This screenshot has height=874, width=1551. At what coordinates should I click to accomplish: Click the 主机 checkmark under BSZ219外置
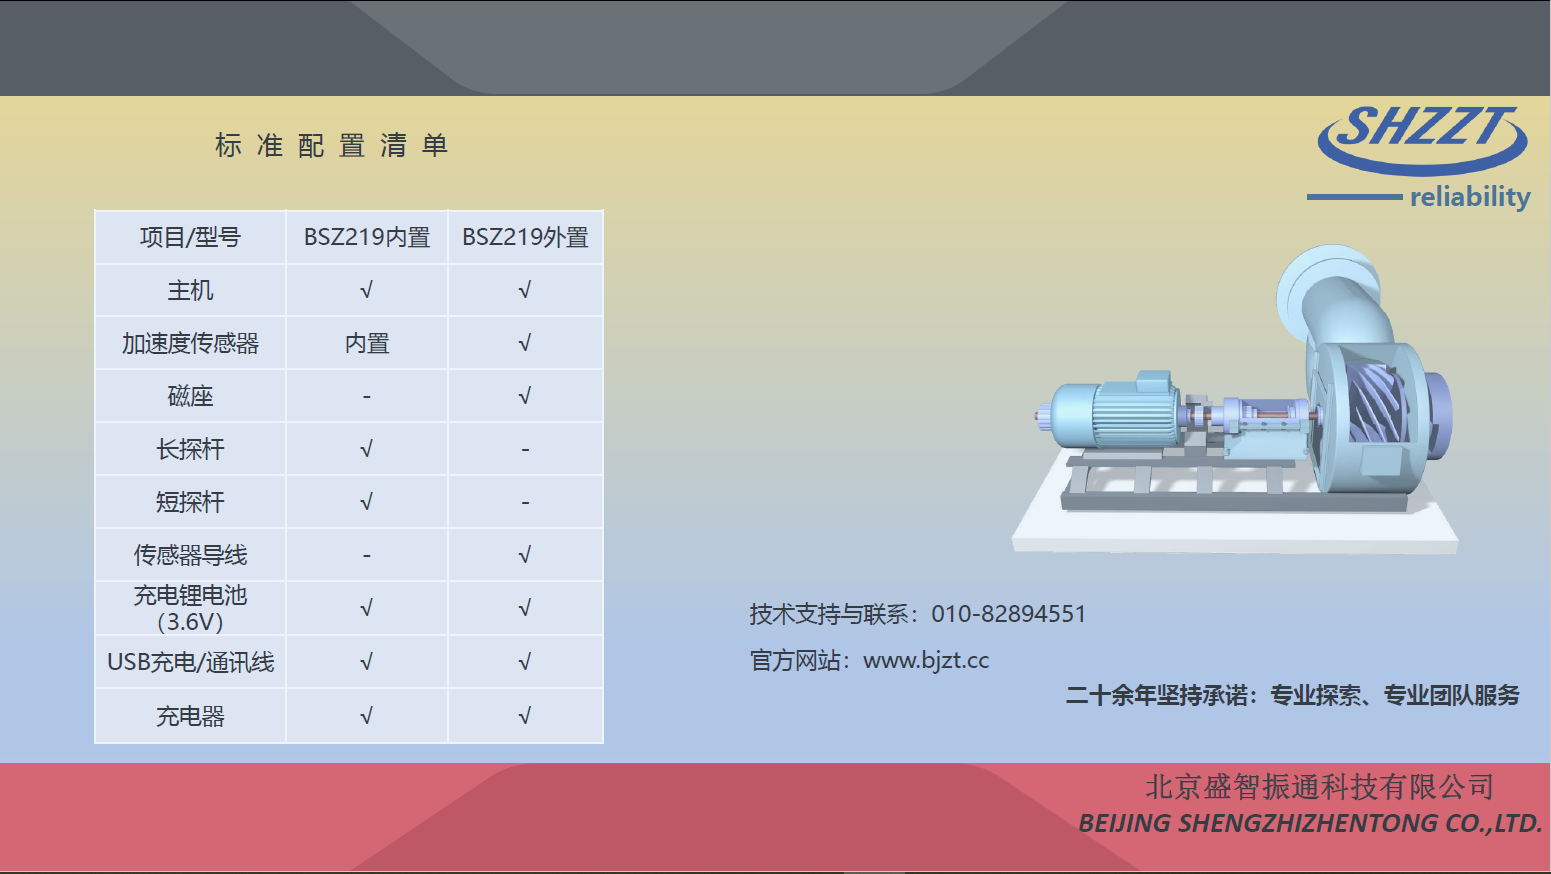525,290
